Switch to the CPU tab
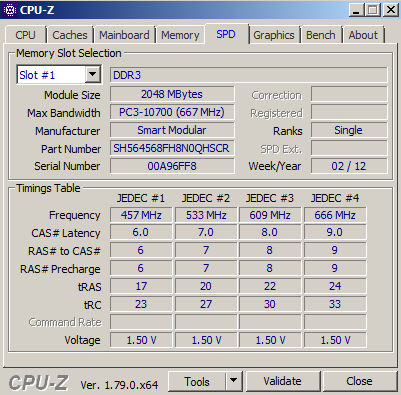401x395 pixels. (x=25, y=35)
